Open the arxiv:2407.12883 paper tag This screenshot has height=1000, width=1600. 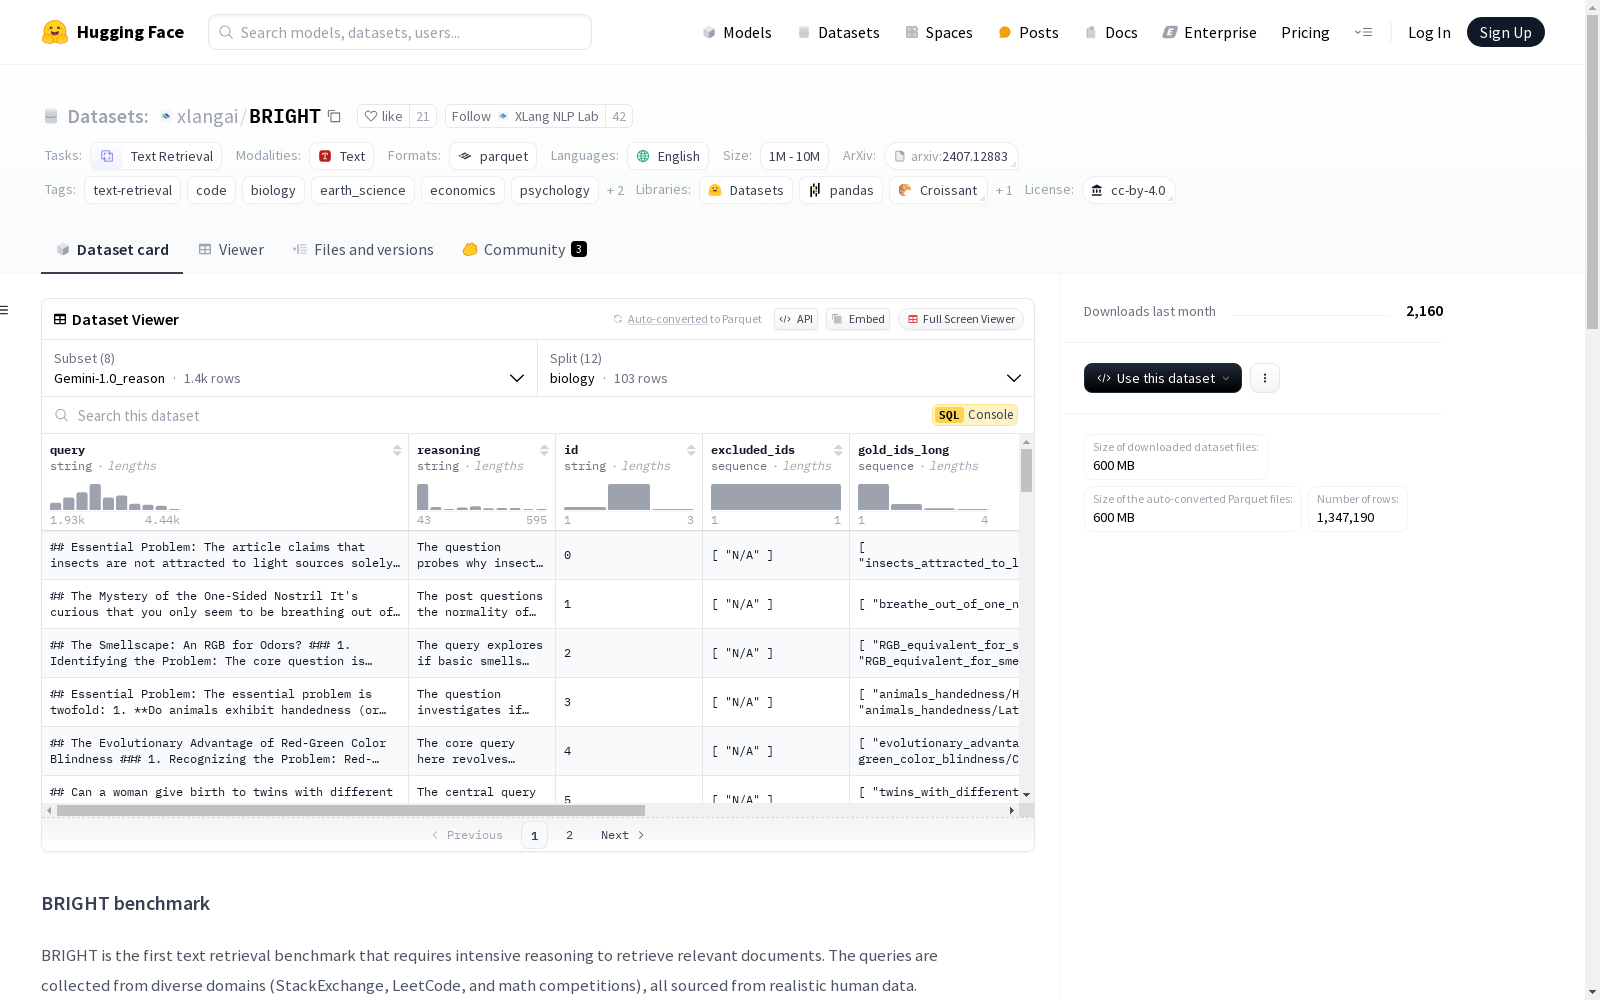[951, 156]
